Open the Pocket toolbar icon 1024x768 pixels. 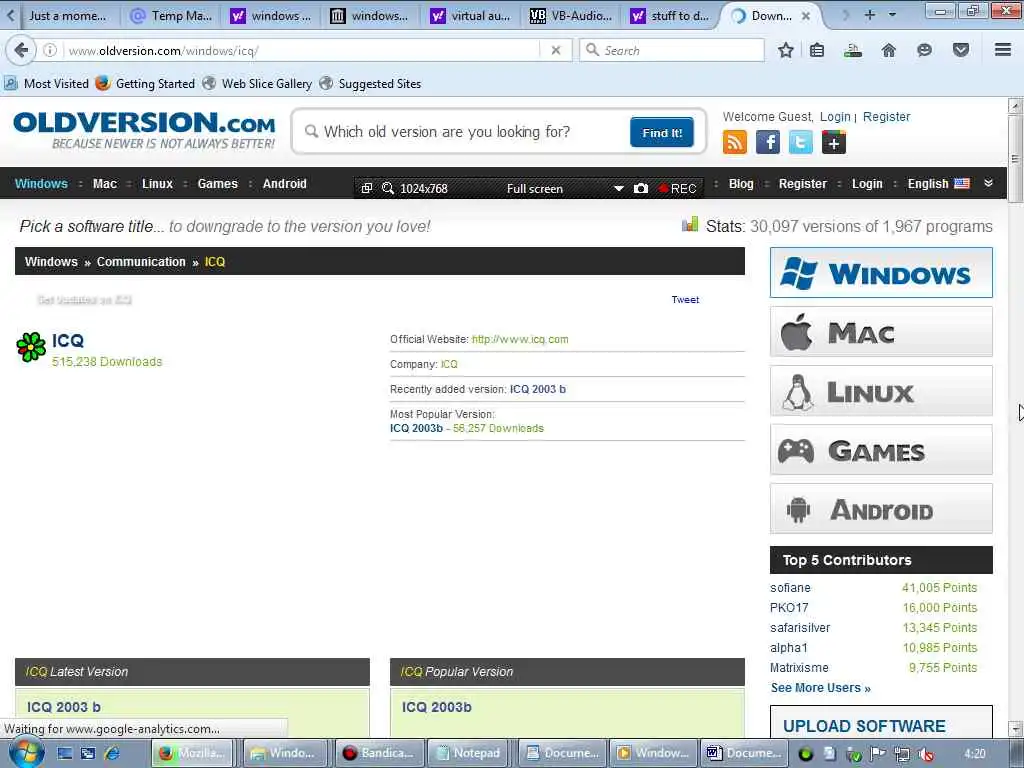961,50
